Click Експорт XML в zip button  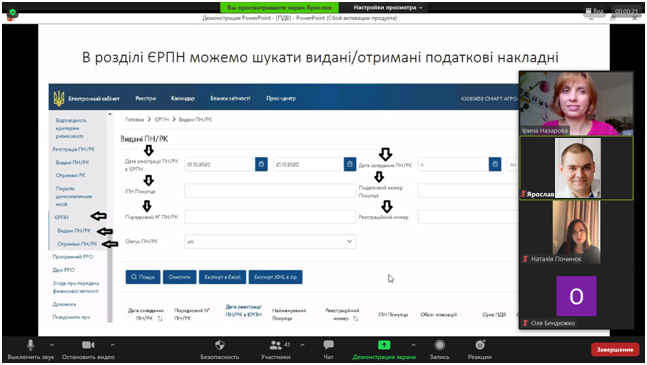[275, 277]
